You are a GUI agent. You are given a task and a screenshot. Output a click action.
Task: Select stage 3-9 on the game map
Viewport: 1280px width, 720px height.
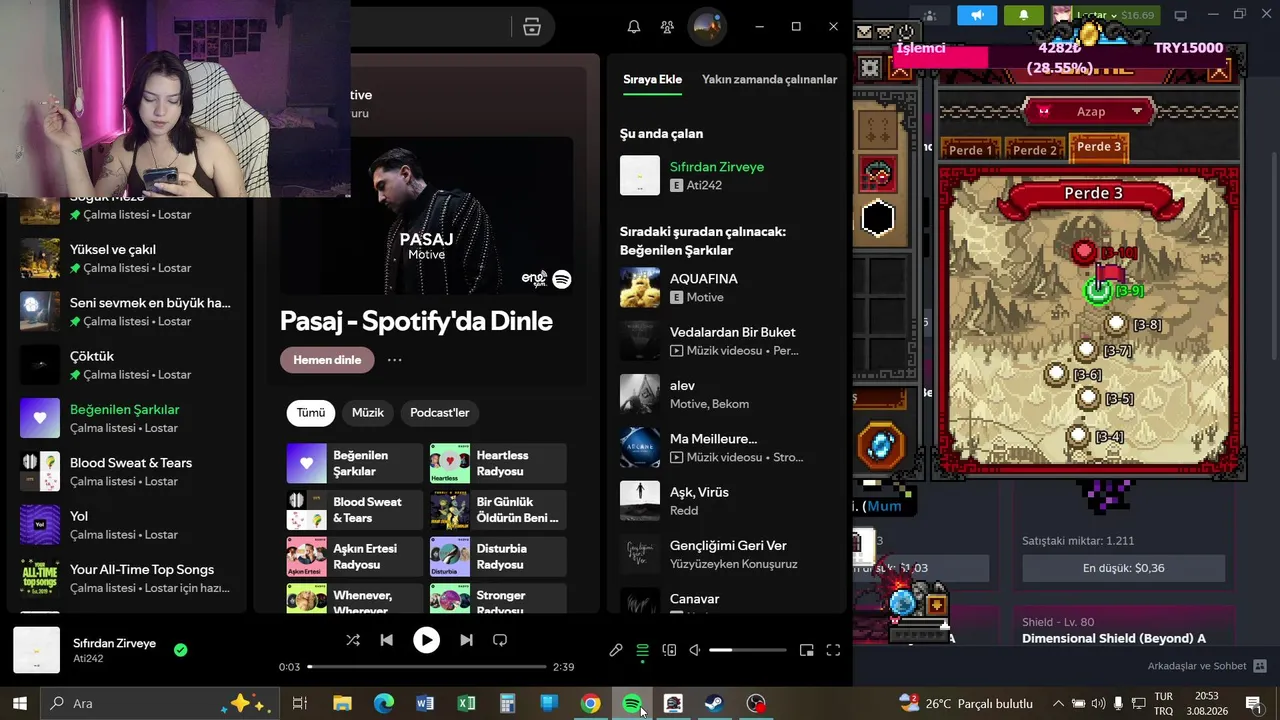[x=1099, y=291]
